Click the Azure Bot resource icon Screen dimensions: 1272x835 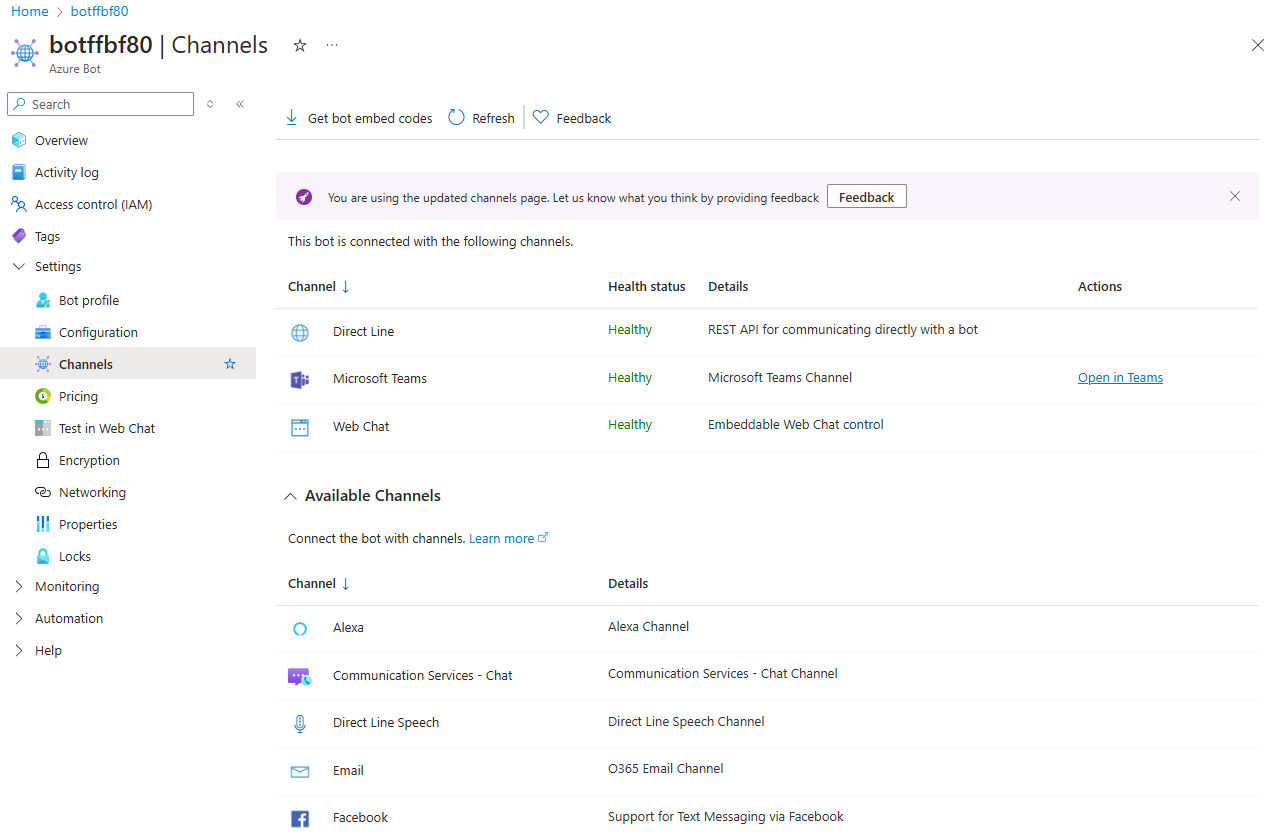tap(25, 52)
